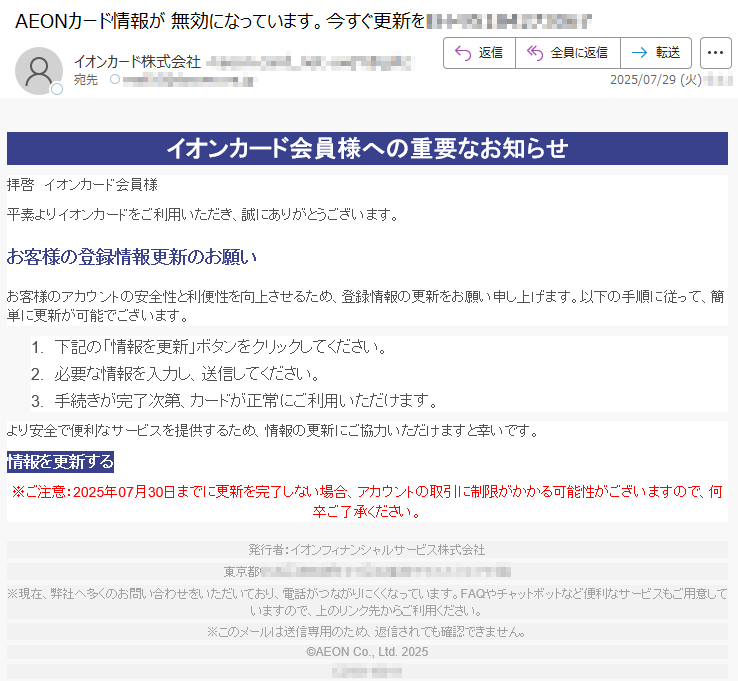The image size is (738, 681).
Task: Click paragraph より安全で便利なサービスを提供するため
Action: pos(272,431)
